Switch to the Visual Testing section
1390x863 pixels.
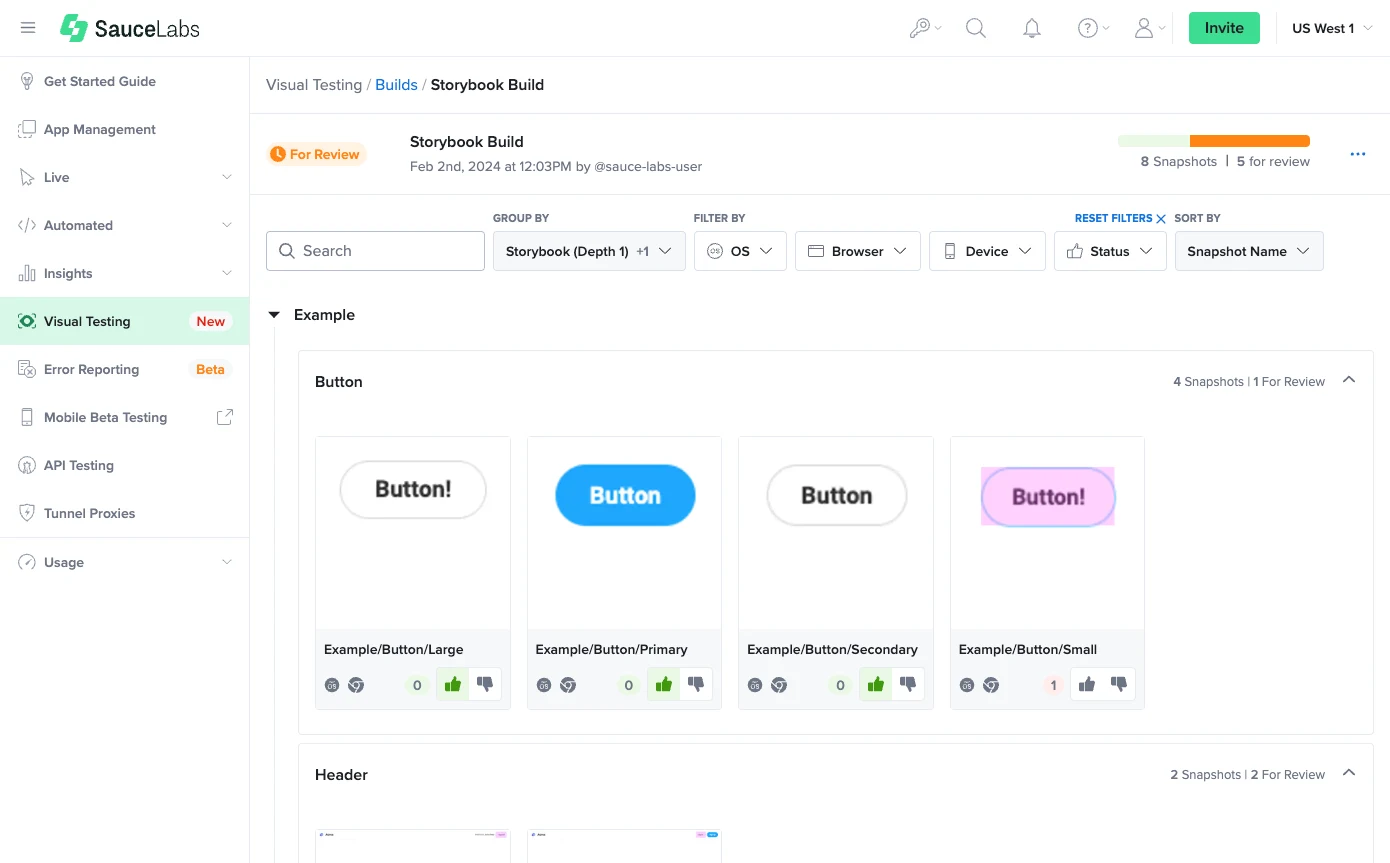point(87,321)
